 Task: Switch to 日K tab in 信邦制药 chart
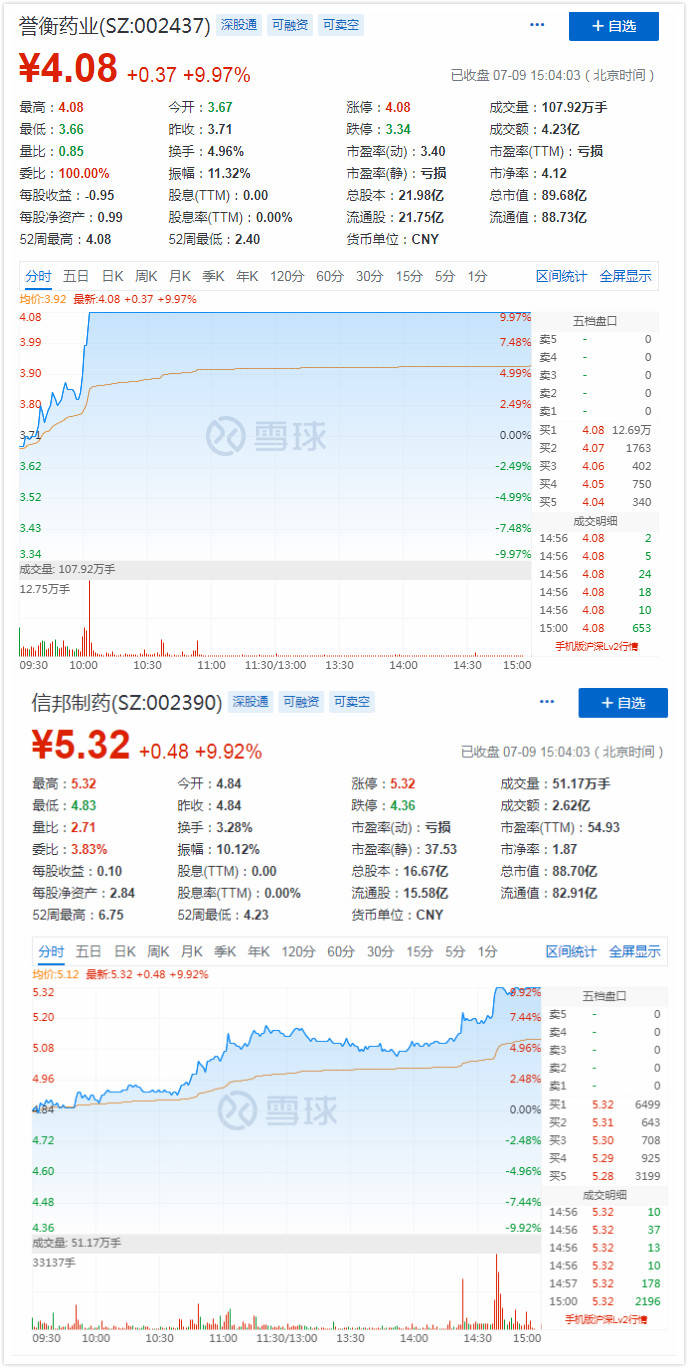(x=124, y=951)
